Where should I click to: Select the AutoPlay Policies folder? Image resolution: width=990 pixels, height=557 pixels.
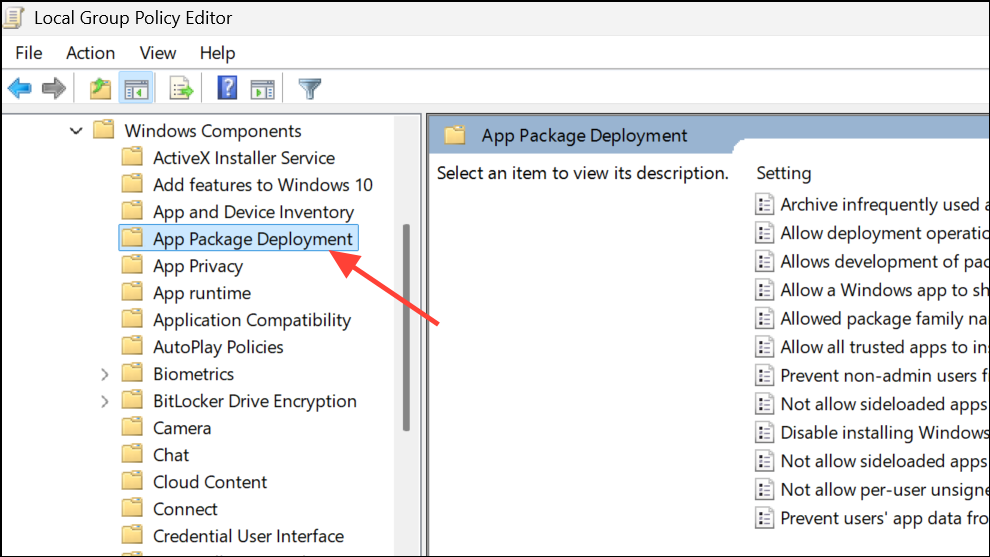click(218, 347)
